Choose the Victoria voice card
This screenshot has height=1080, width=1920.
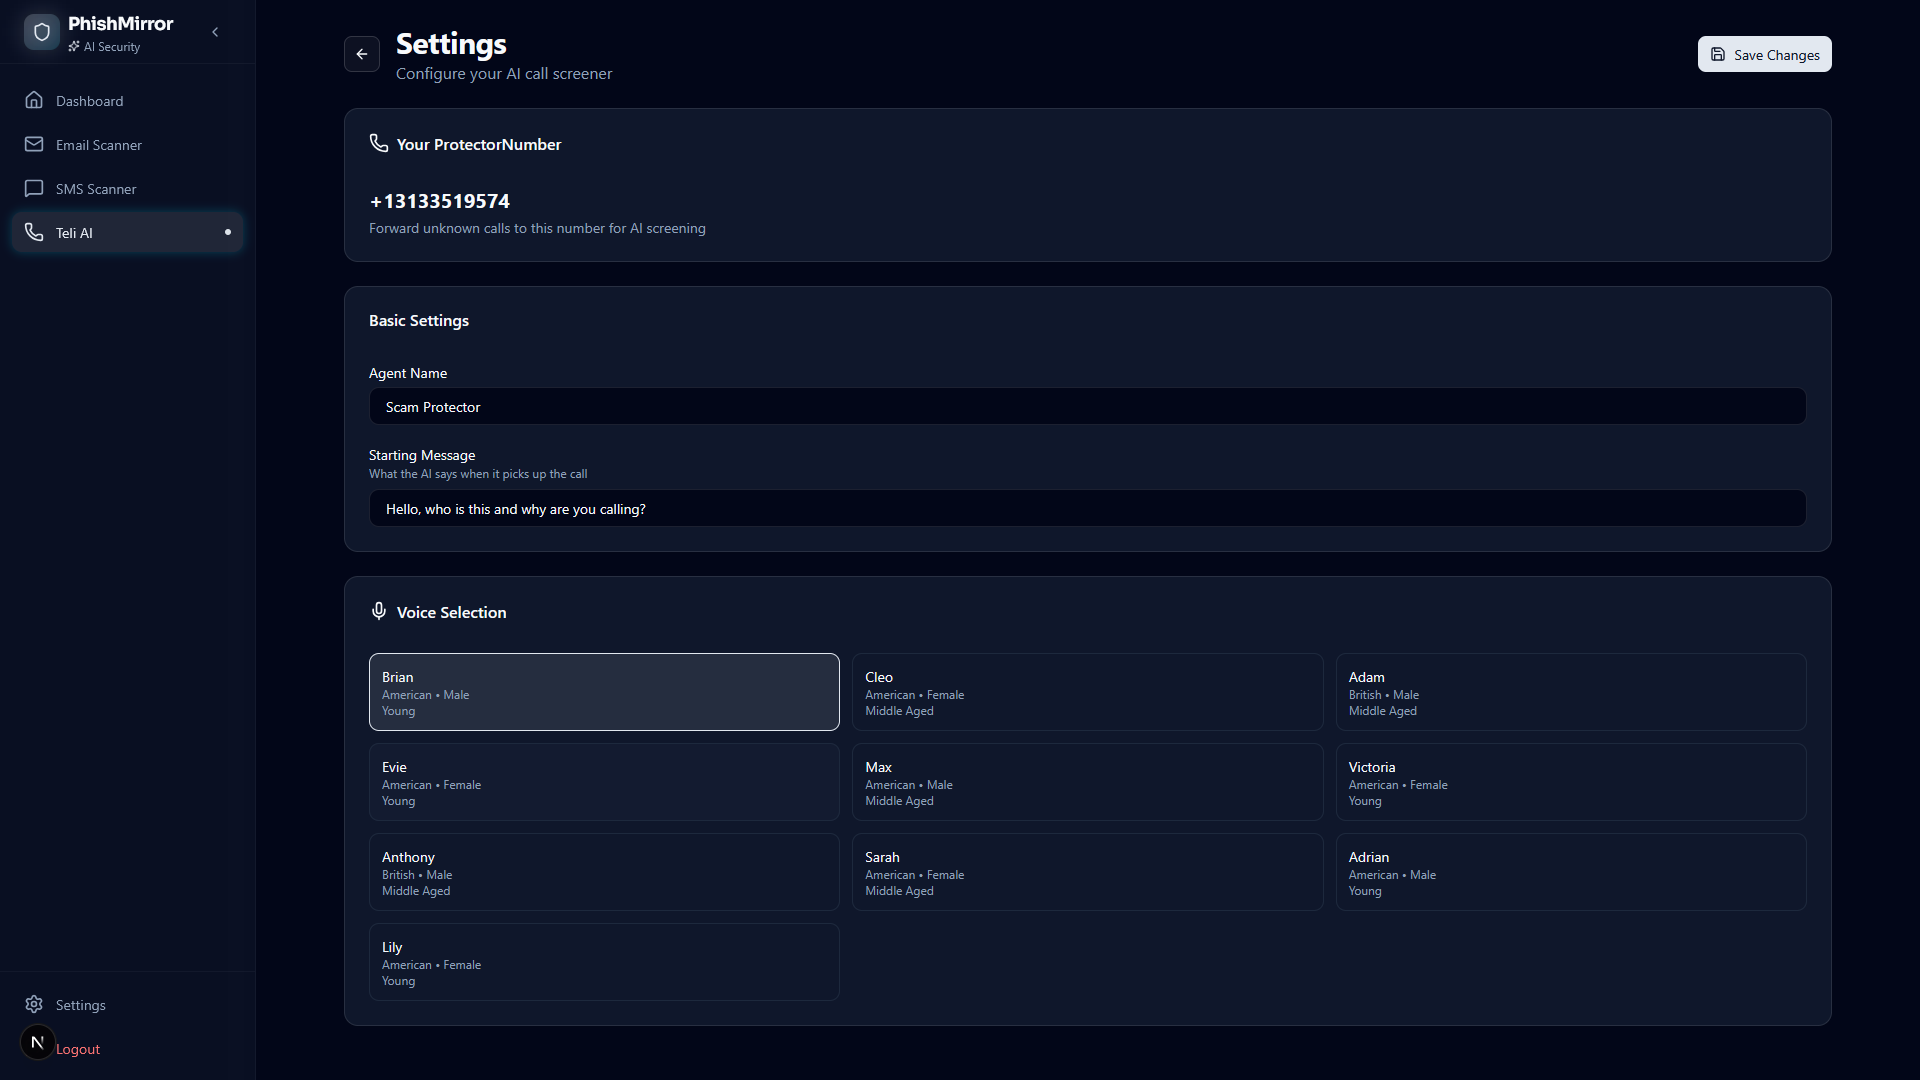pos(1570,782)
